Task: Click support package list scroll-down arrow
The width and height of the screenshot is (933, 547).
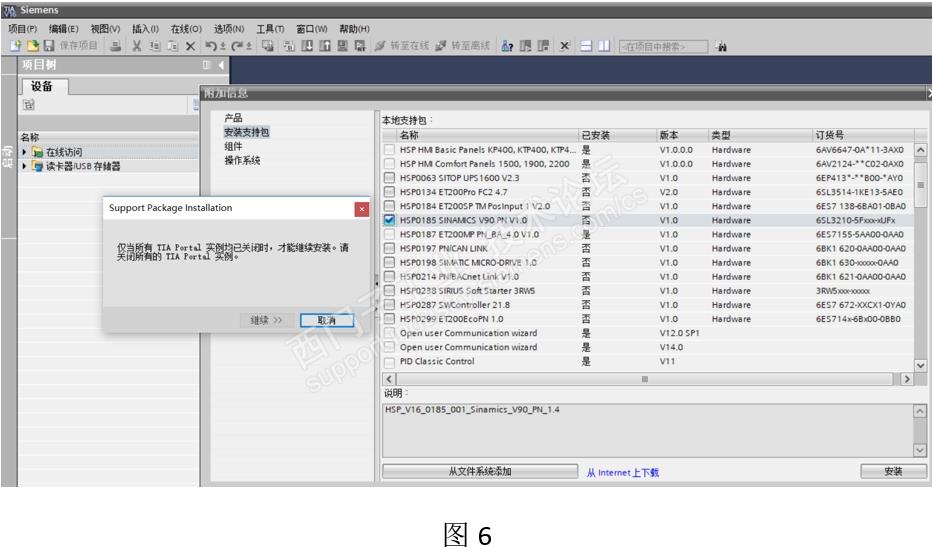Action: [x=920, y=365]
